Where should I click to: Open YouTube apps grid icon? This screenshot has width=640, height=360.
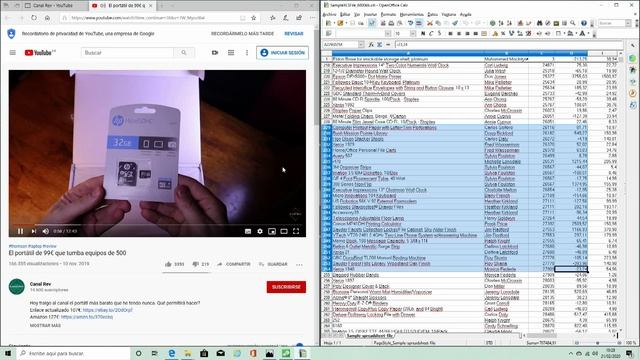coord(231,53)
